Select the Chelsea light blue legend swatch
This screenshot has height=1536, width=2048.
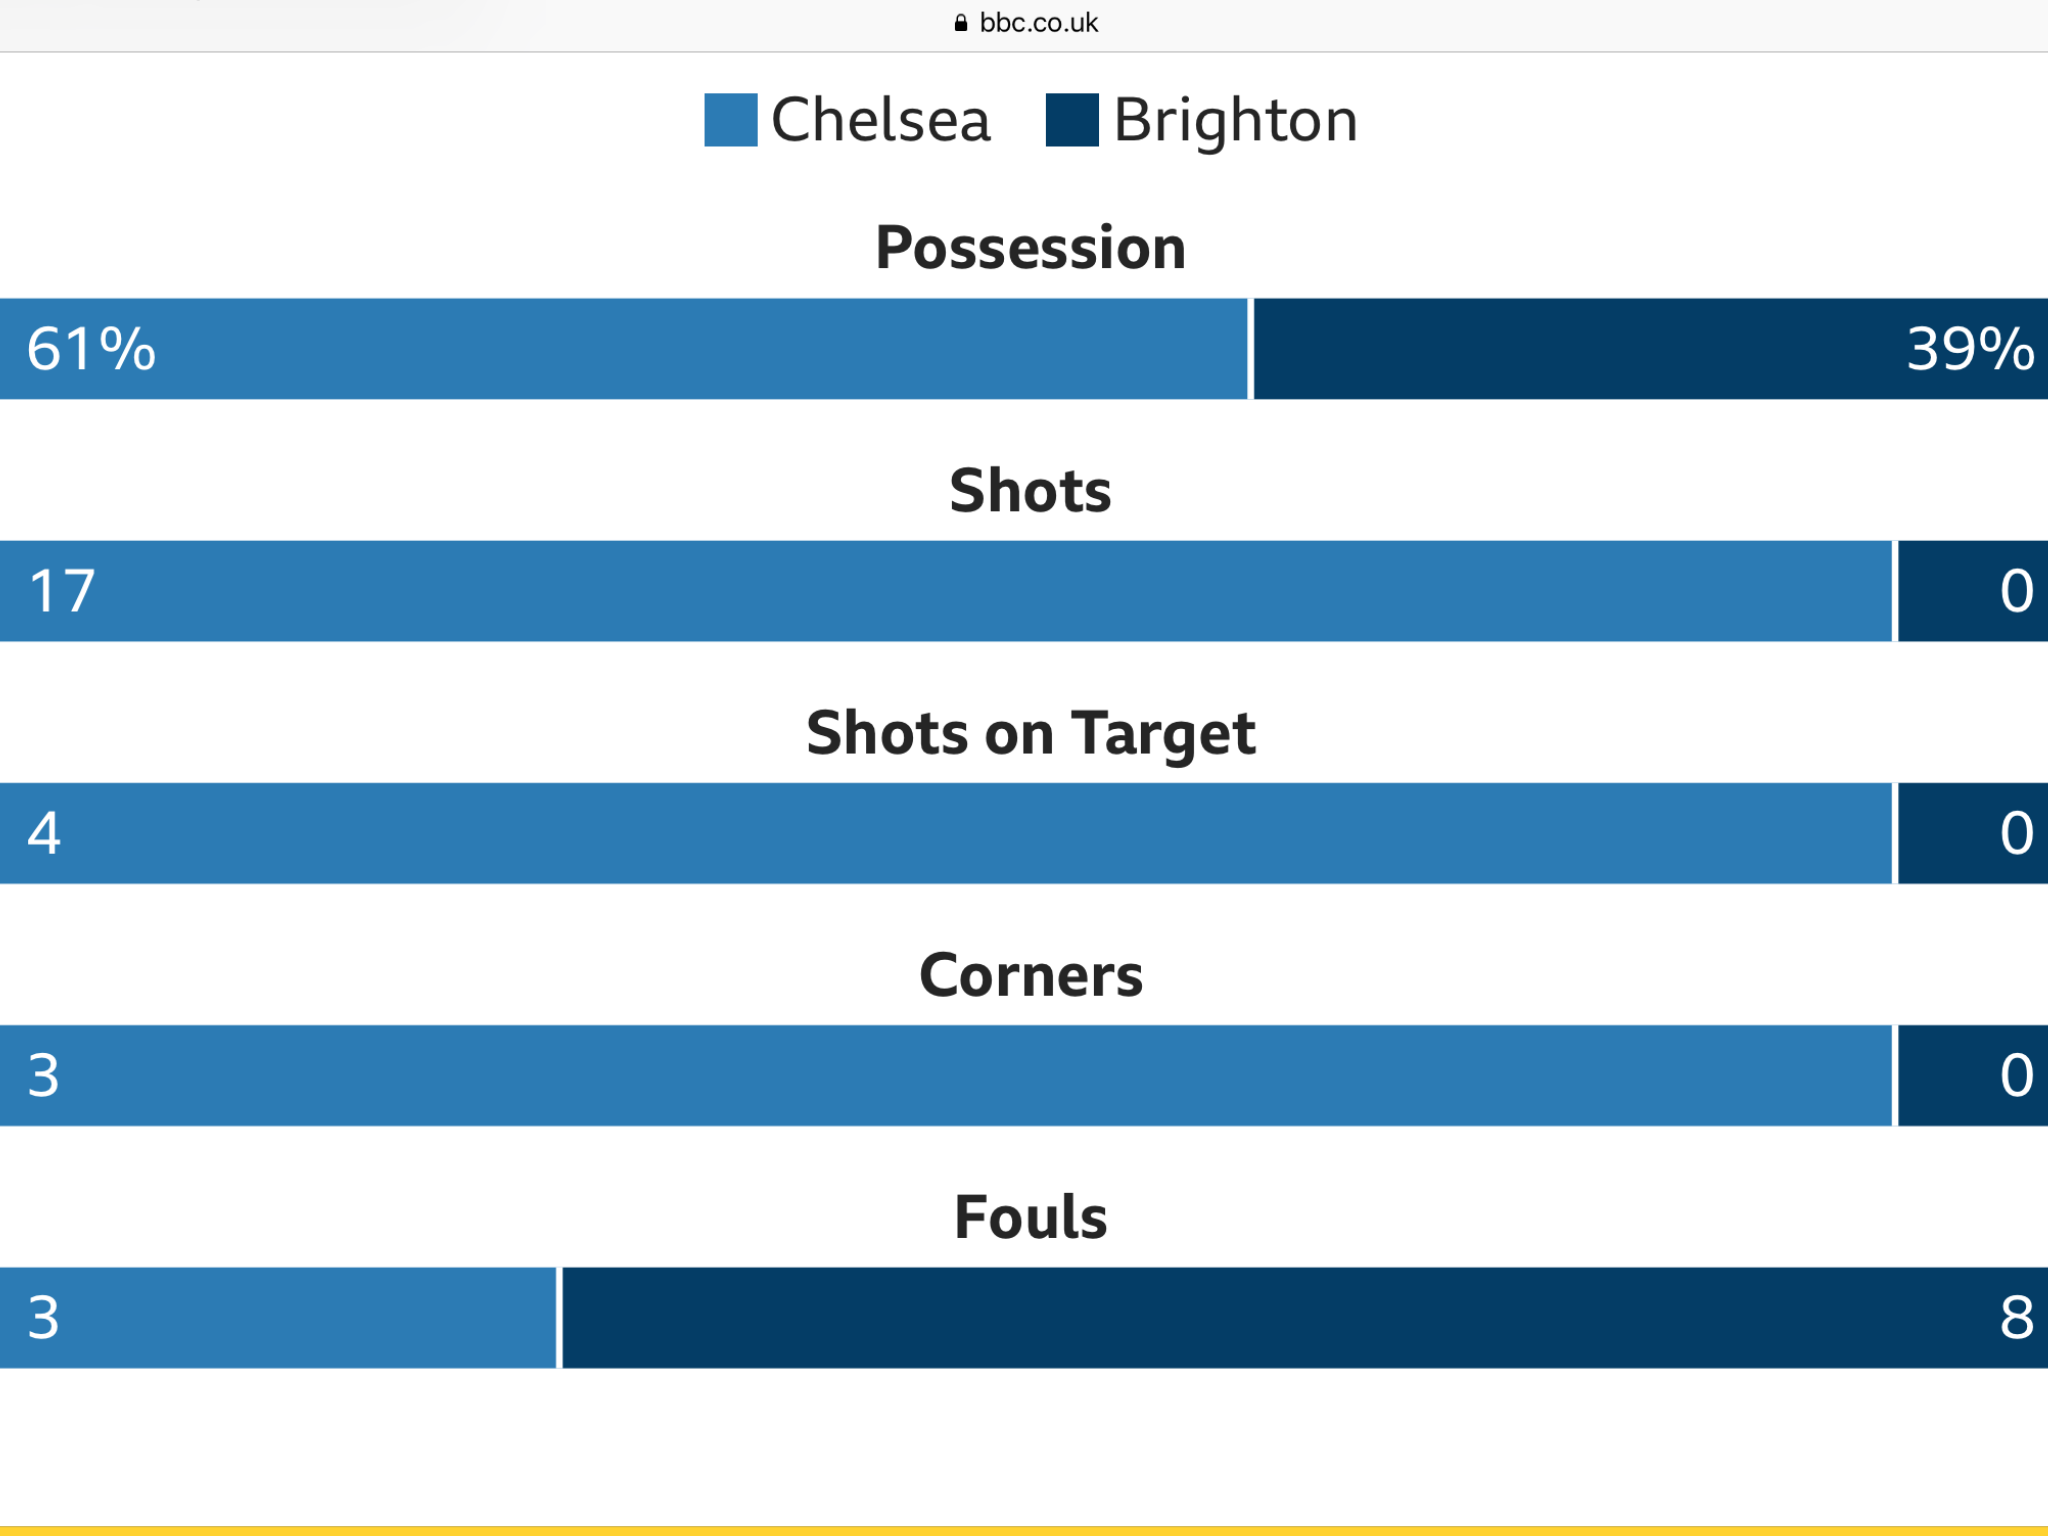[x=730, y=120]
